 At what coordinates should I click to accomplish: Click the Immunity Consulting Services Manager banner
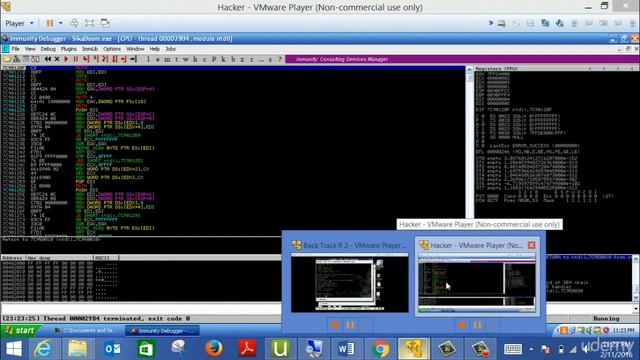click(462, 59)
